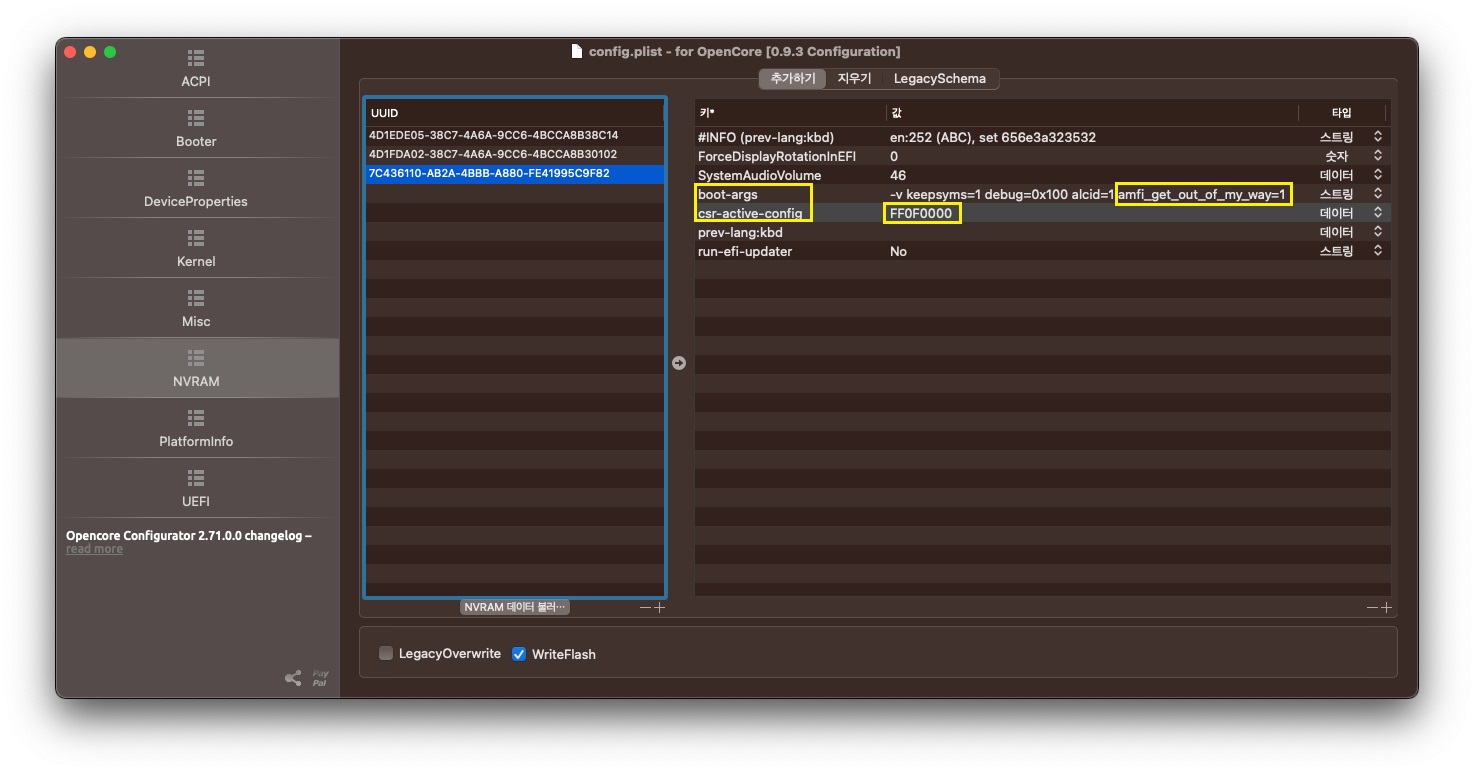Open type dropdown for prev-lang:kbd row
The width and height of the screenshot is (1474, 772).
tap(1378, 232)
